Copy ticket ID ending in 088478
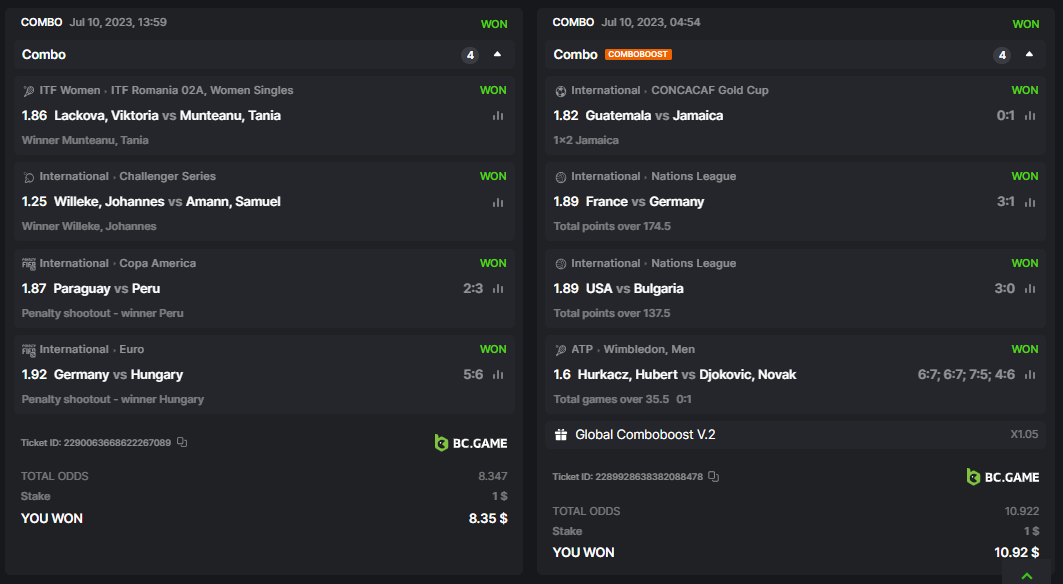This screenshot has height=584, width=1063. pyautogui.click(x=714, y=477)
